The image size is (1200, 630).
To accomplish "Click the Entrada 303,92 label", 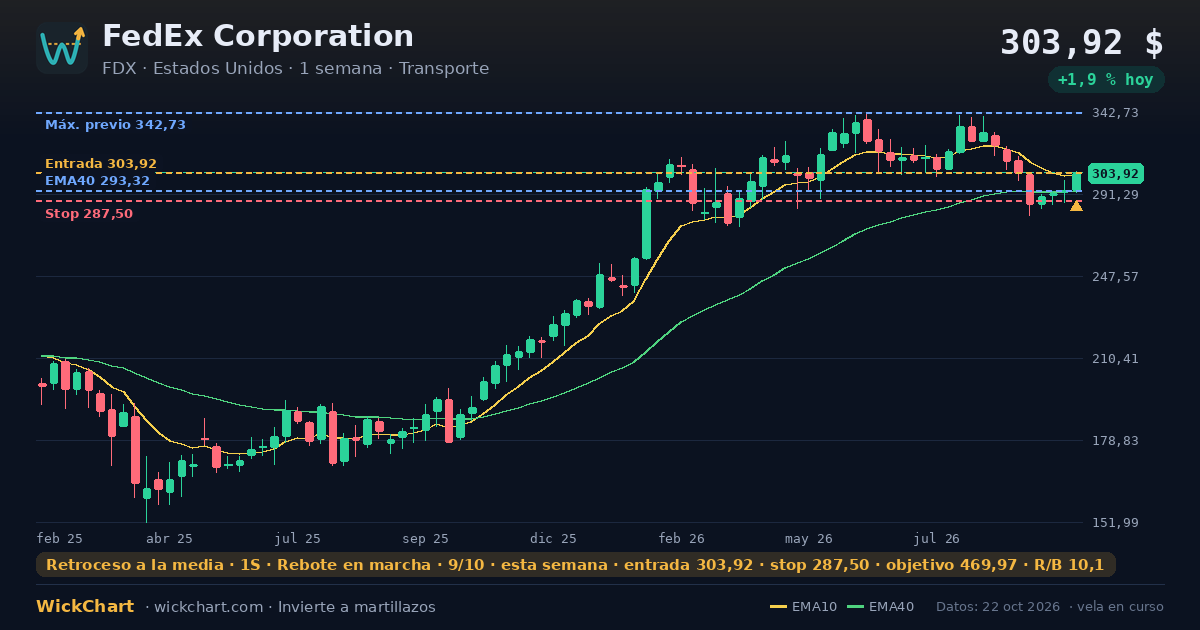I will tap(101, 163).
